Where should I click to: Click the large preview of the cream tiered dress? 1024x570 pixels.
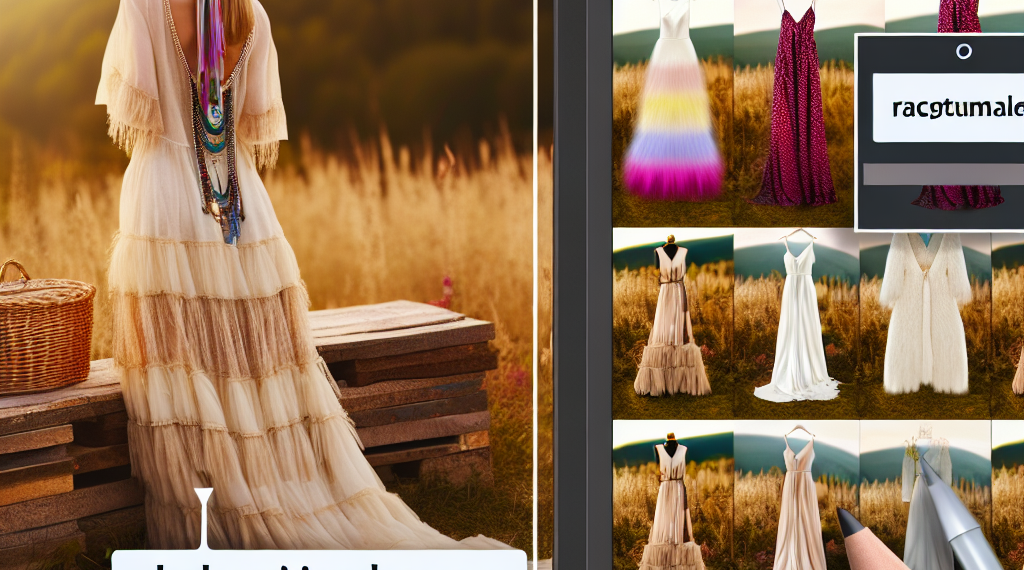(x=267, y=274)
